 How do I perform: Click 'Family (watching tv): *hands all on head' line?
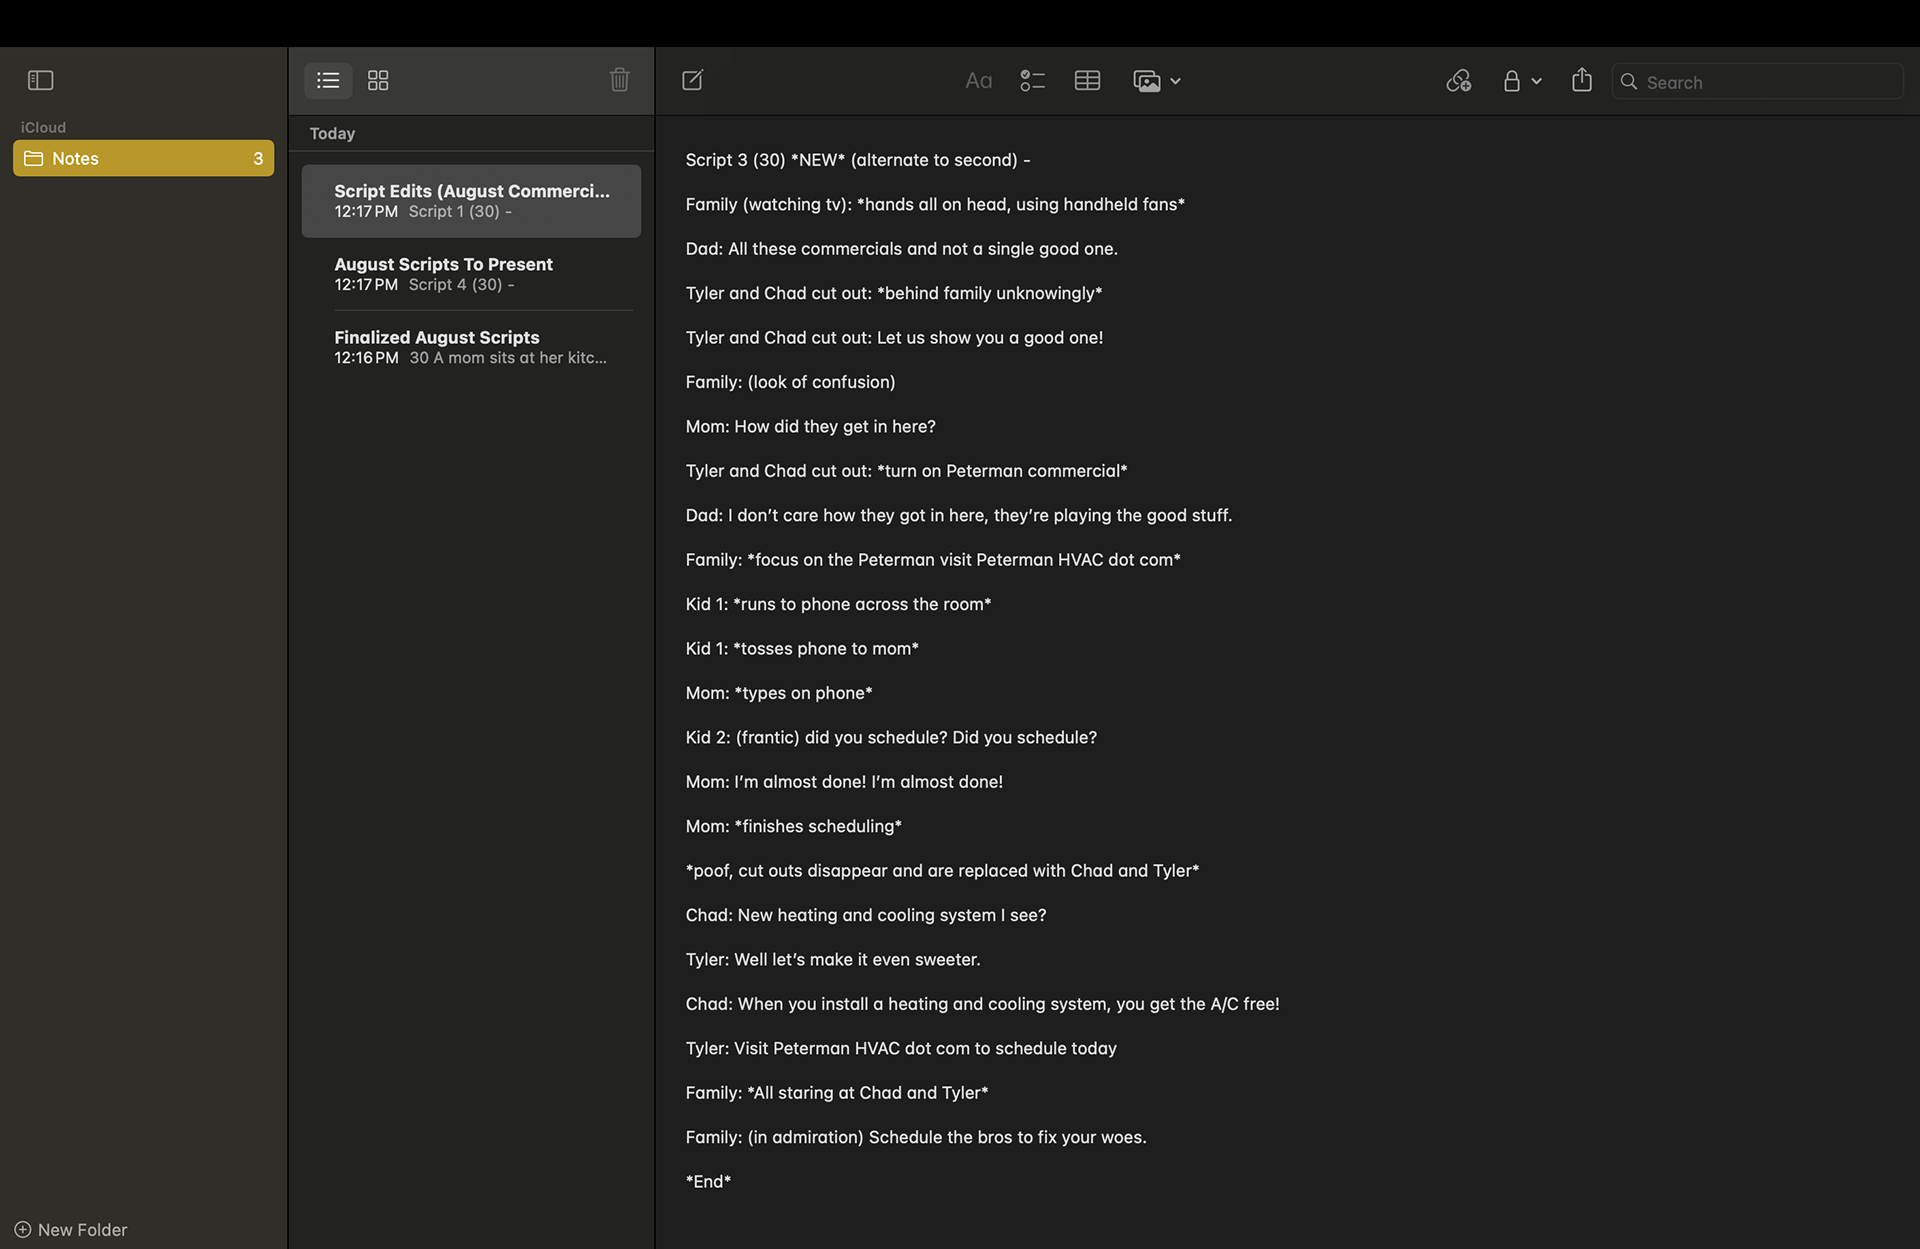click(934, 204)
